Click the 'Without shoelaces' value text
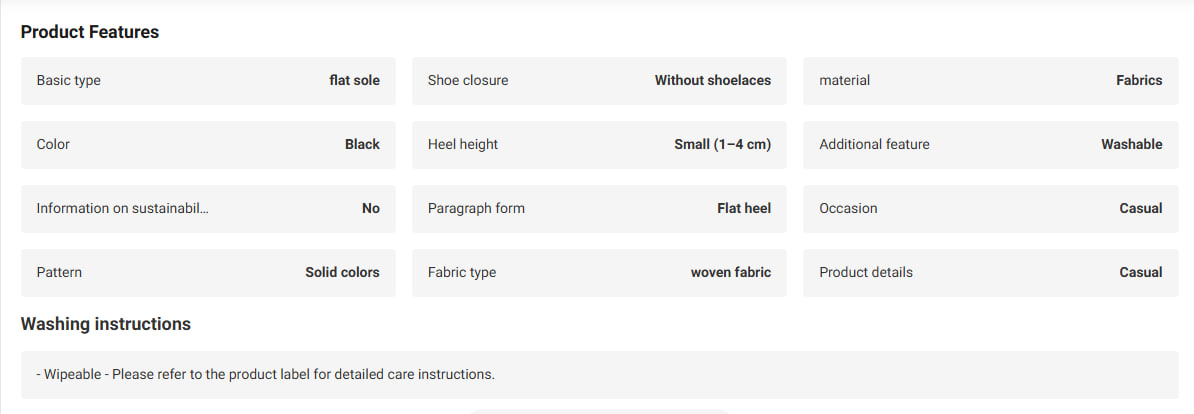This screenshot has width=1194, height=414. pyautogui.click(x=713, y=81)
